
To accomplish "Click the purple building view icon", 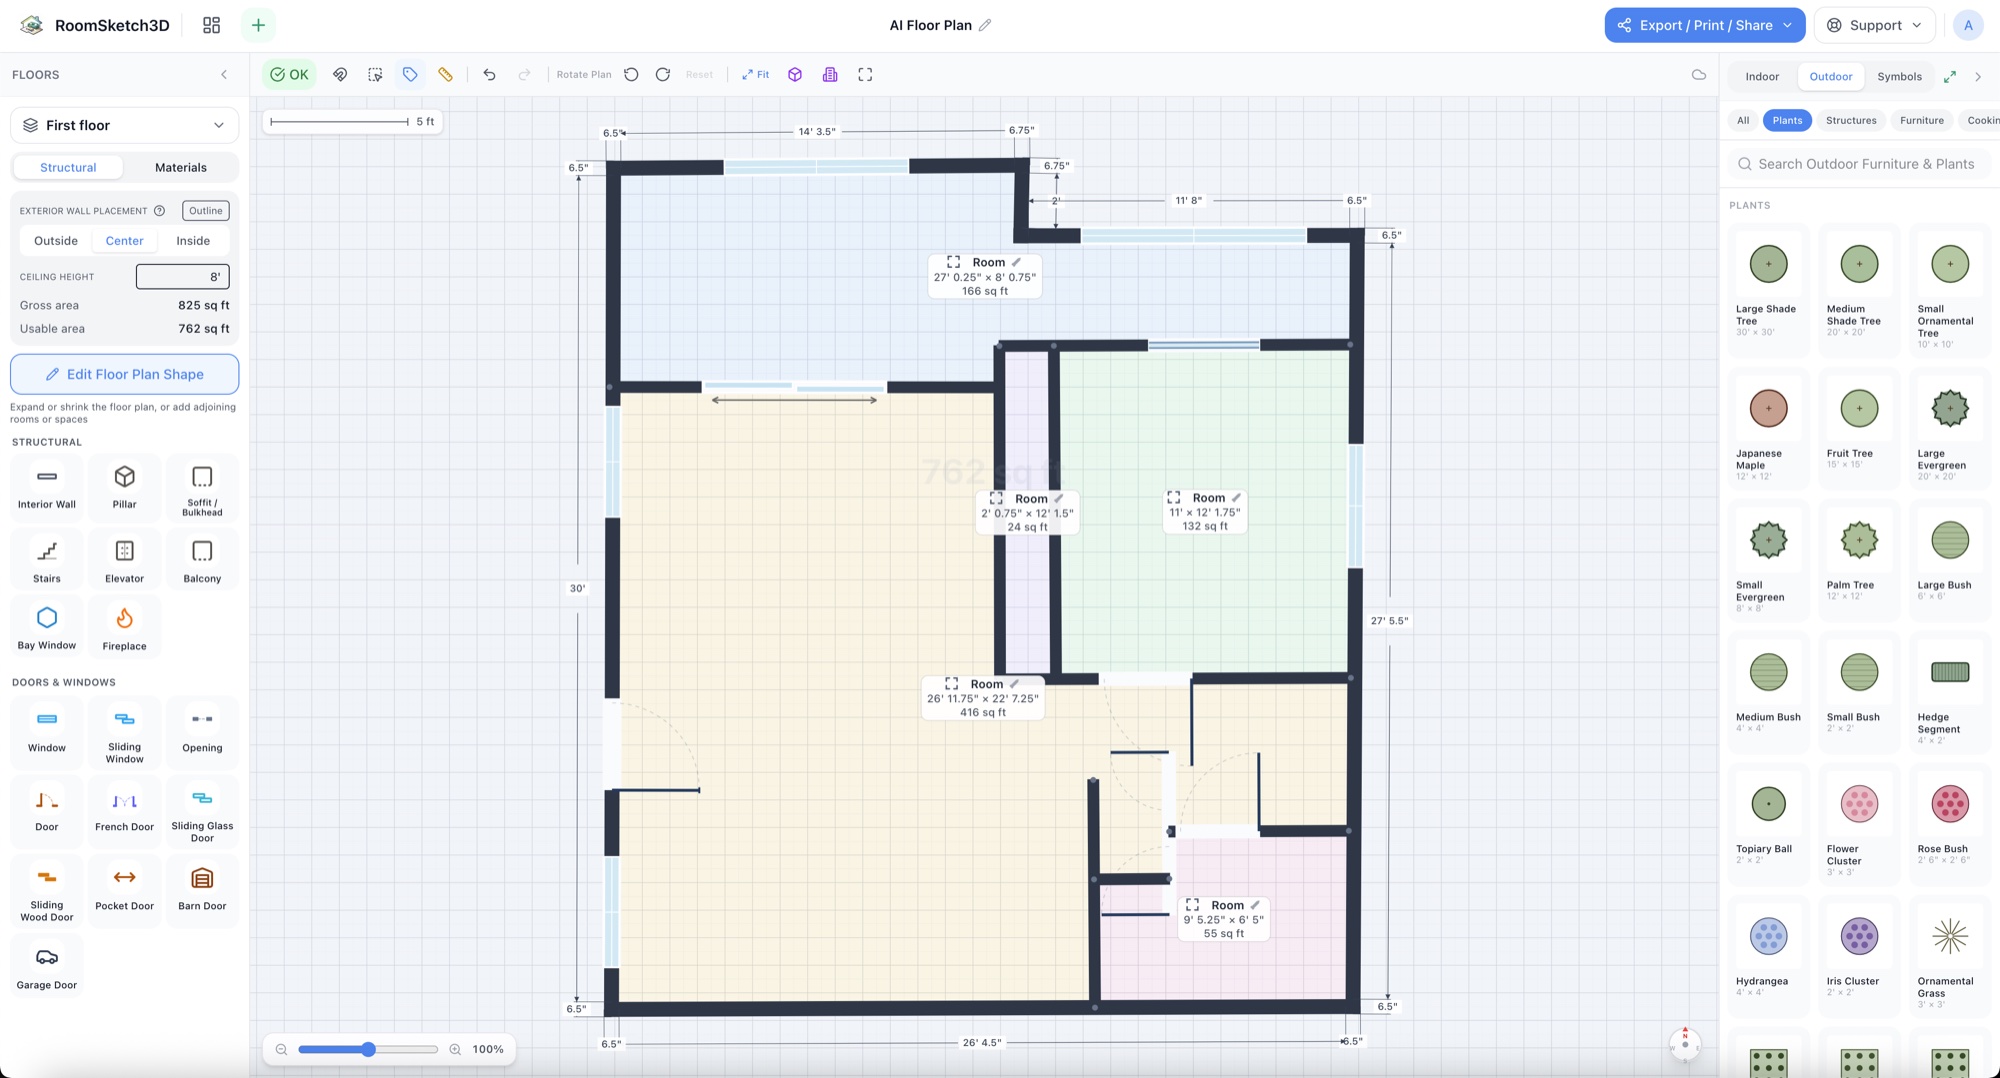I will [x=830, y=75].
